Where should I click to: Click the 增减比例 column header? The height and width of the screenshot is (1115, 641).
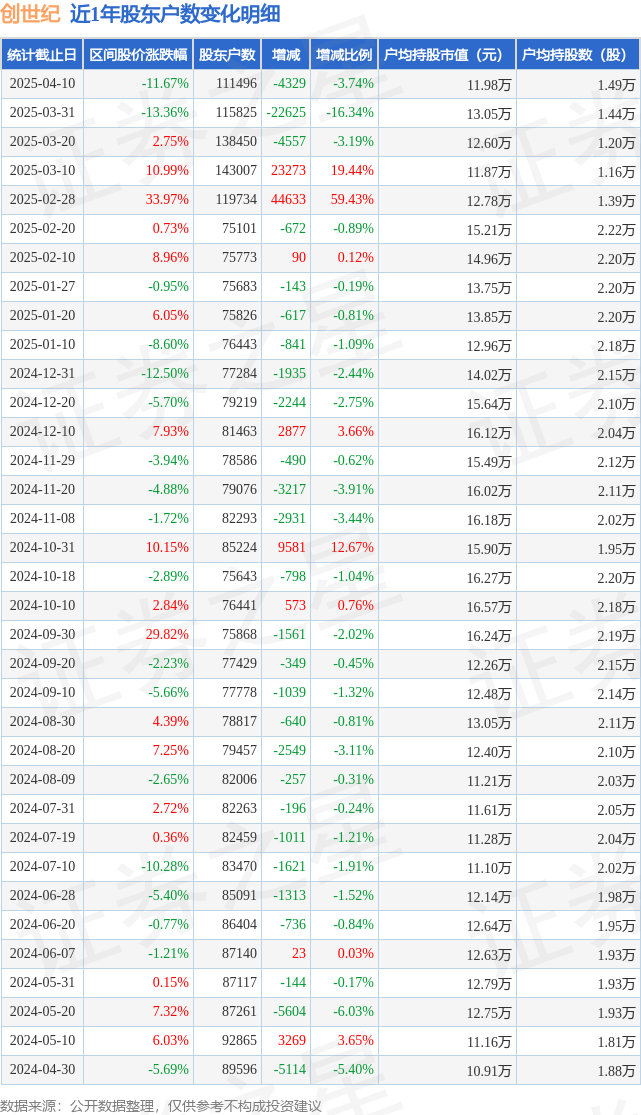(x=344, y=55)
